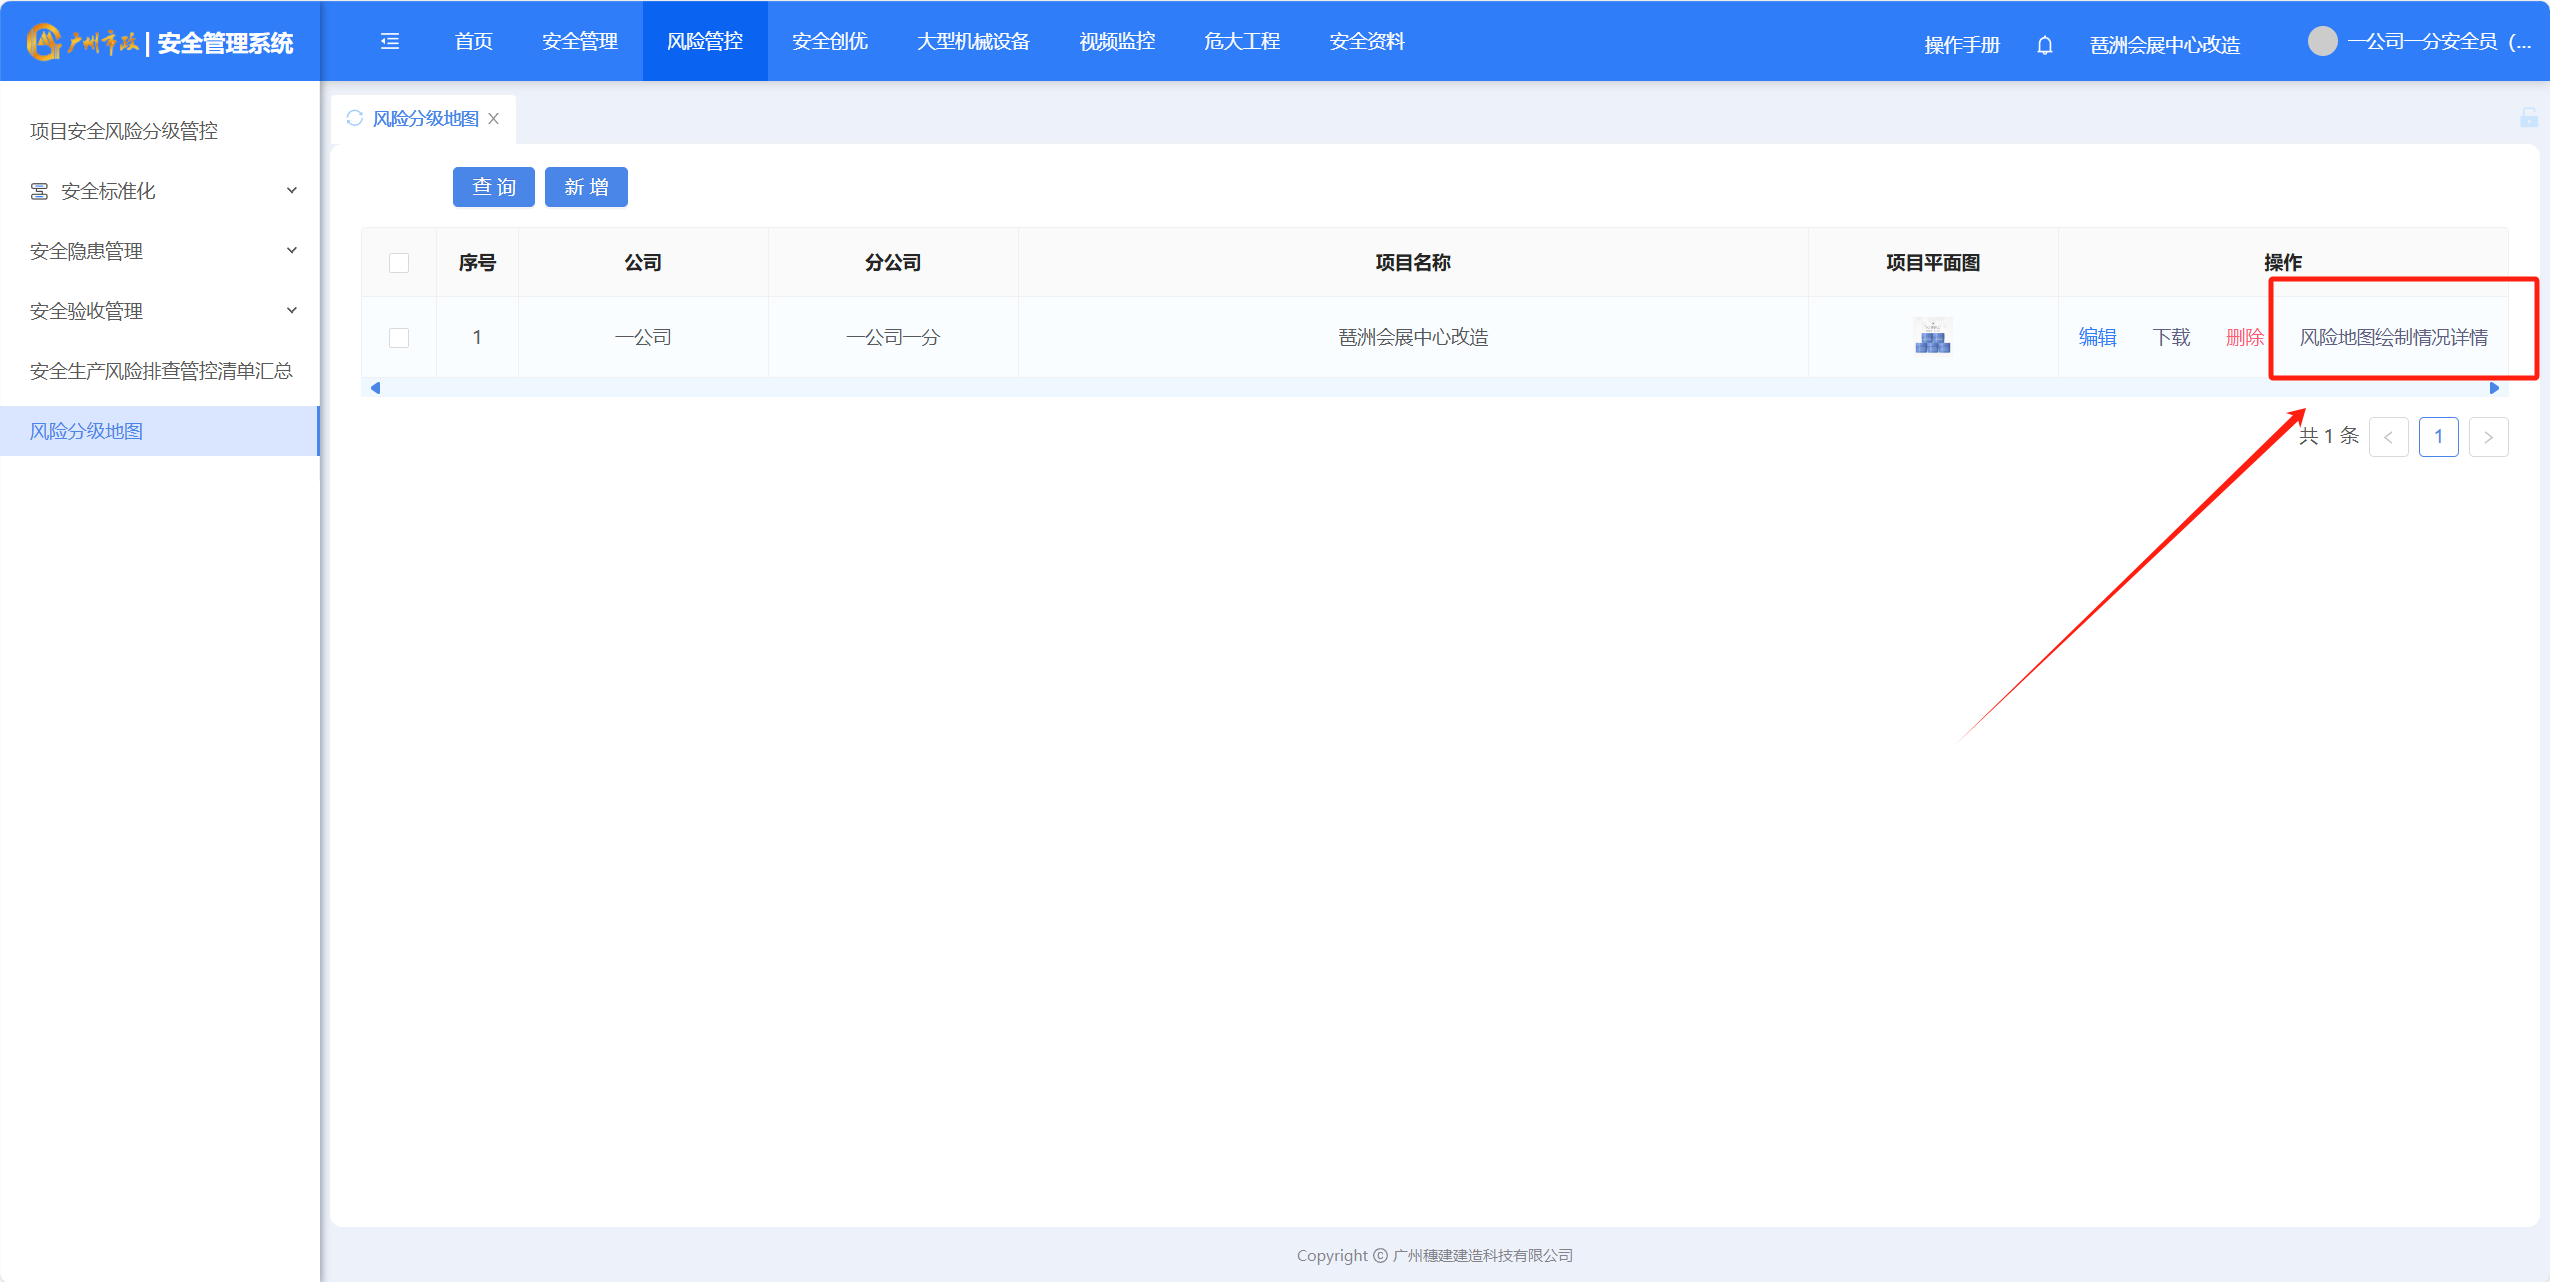The height and width of the screenshot is (1282, 2550).
Task: Click the user avatar circle
Action: [2322, 41]
